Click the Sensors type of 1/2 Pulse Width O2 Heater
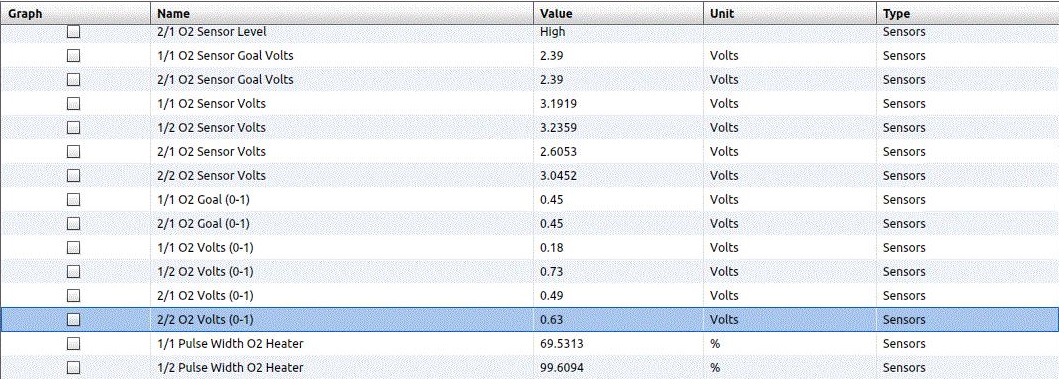The image size is (1059, 379). tap(904, 368)
